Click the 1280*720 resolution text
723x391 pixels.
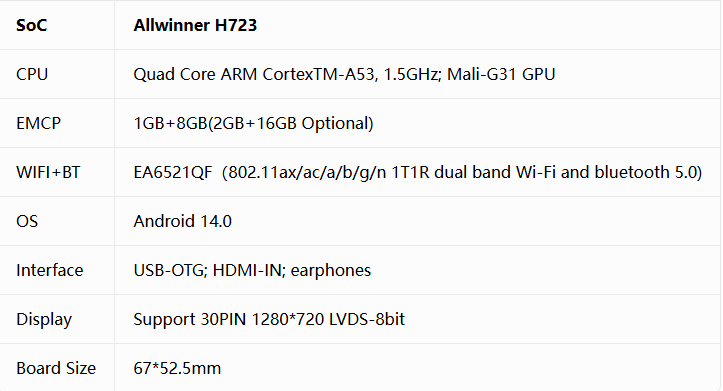(288, 319)
